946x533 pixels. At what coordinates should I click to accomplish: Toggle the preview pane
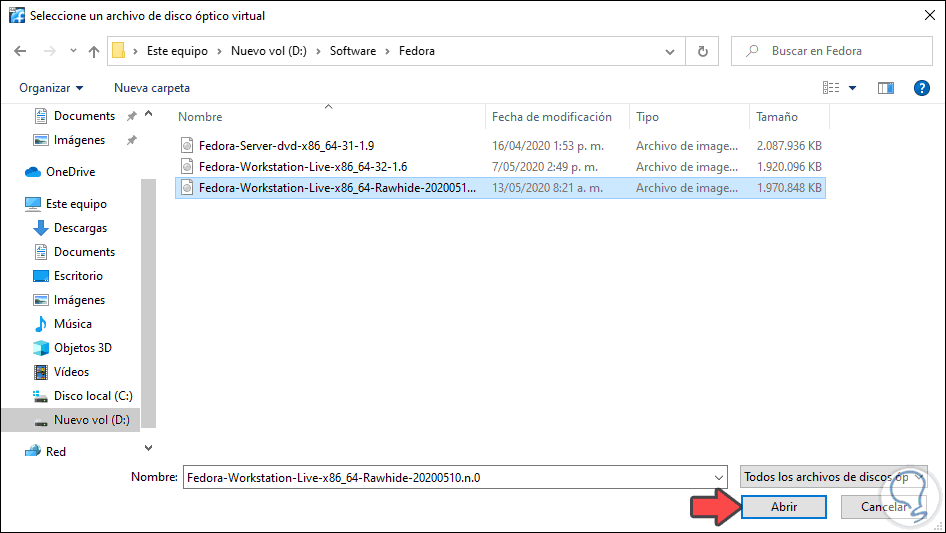pyautogui.click(x=886, y=88)
